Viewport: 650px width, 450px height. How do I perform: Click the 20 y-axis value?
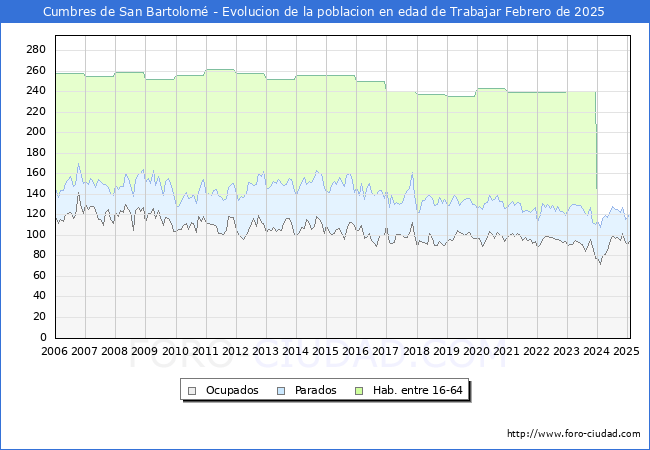39,317
